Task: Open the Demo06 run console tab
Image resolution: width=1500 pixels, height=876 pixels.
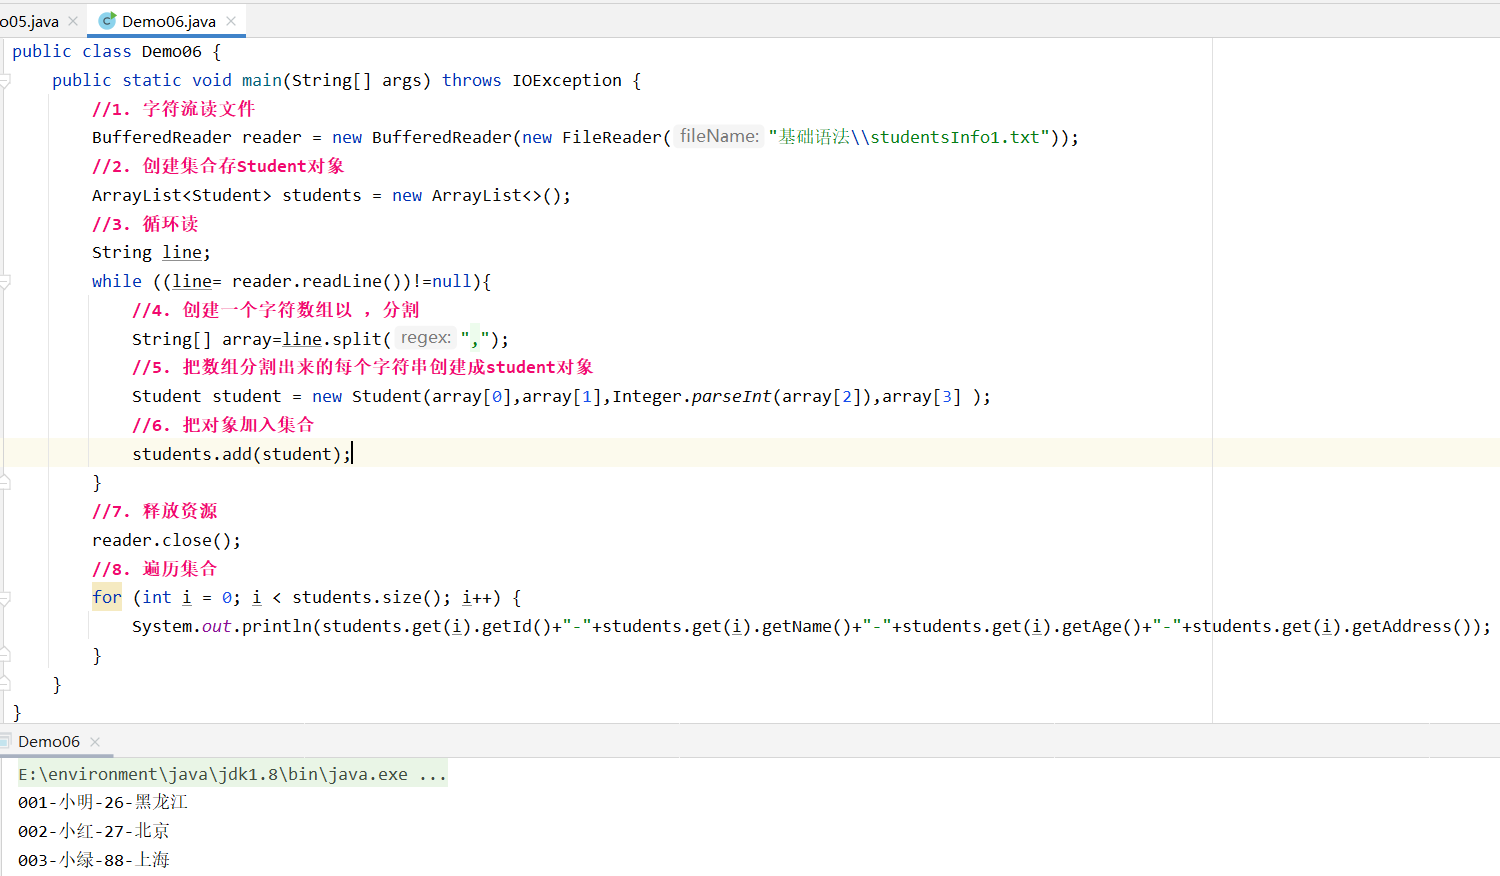Action: click(x=48, y=741)
